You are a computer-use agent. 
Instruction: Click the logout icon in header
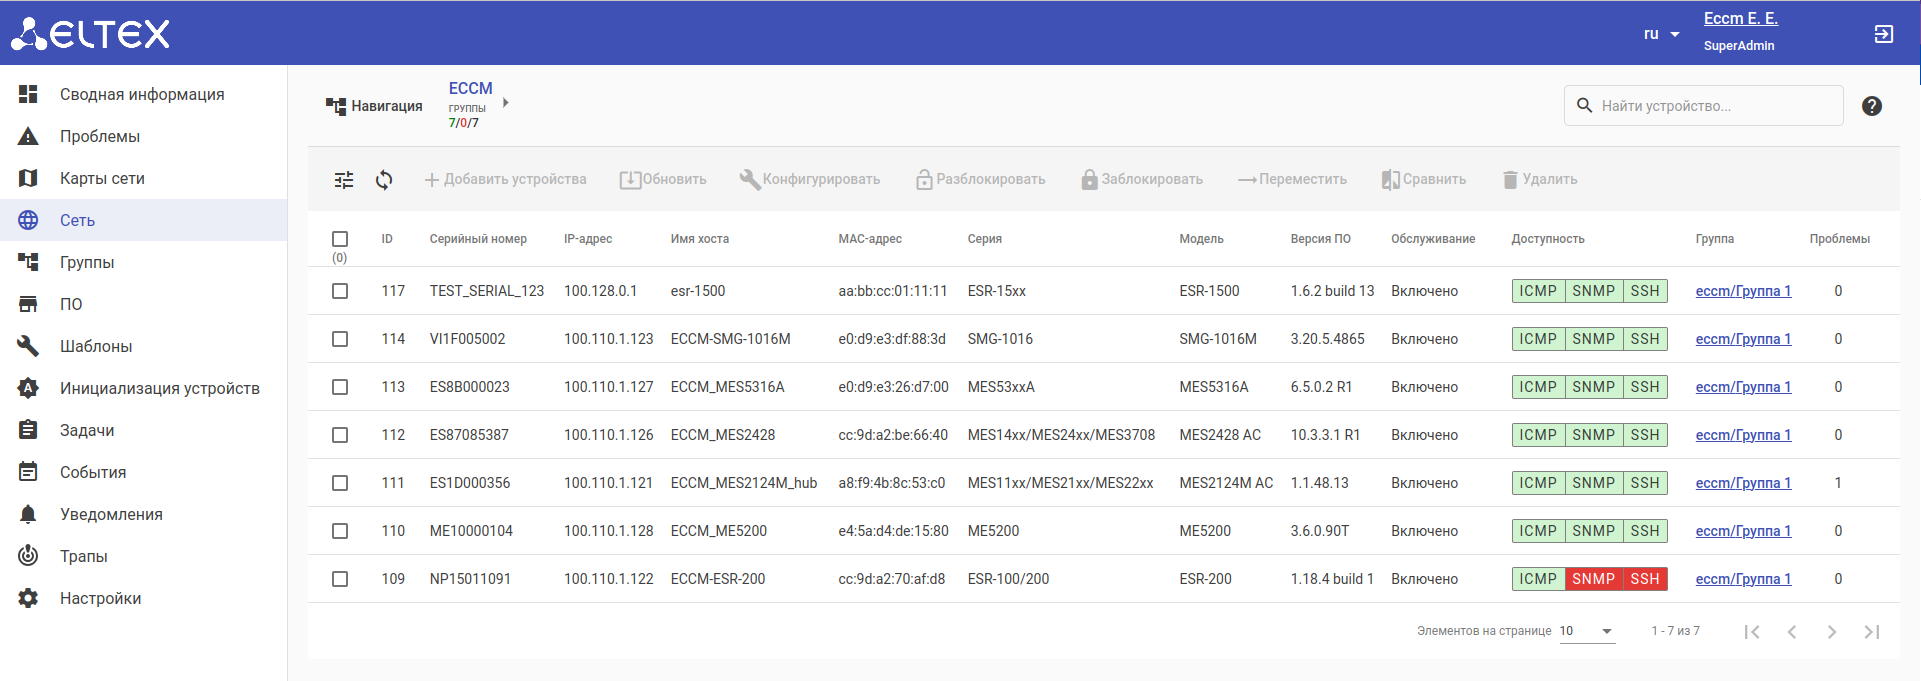[1883, 34]
